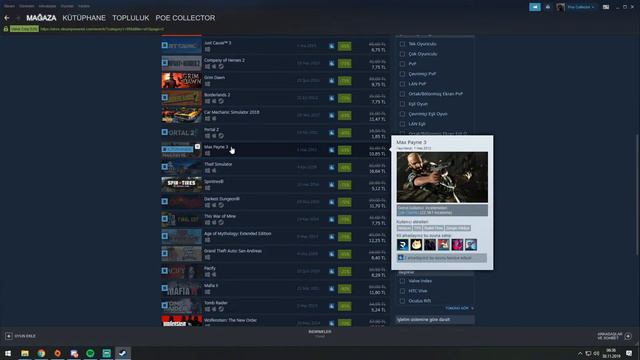Toggle the Çok Oyunculu checkbox
The width and height of the screenshot is (640, 360).
(402, 54)
